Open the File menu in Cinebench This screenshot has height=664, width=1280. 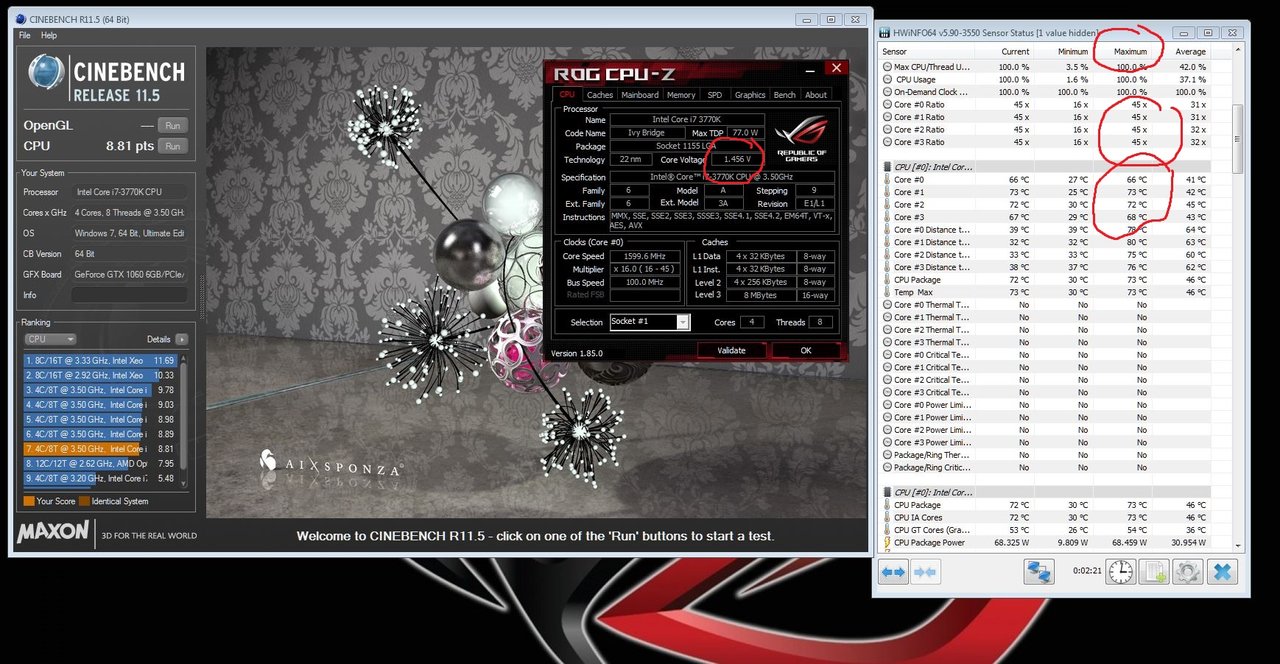[x=26, y=35]
